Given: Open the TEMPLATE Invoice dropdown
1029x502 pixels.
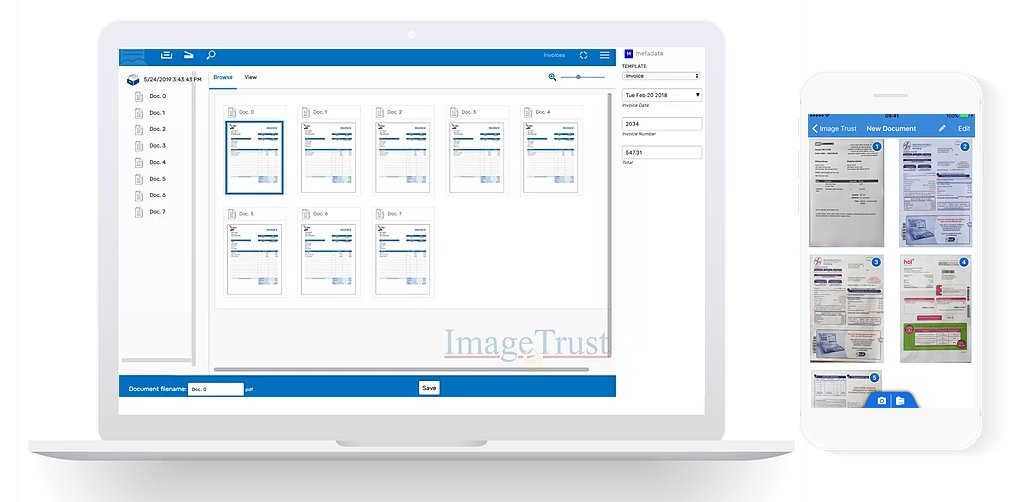Looking at the screenshot, I should click(x=662, y=76).
